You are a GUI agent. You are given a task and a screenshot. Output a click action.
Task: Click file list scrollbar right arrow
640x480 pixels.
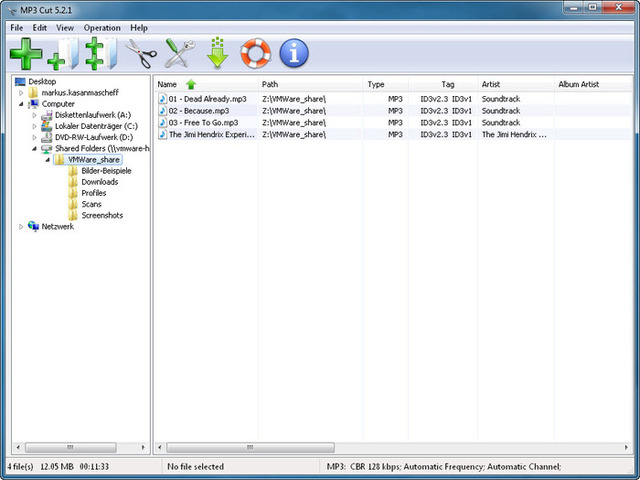[x=626, y=447]
